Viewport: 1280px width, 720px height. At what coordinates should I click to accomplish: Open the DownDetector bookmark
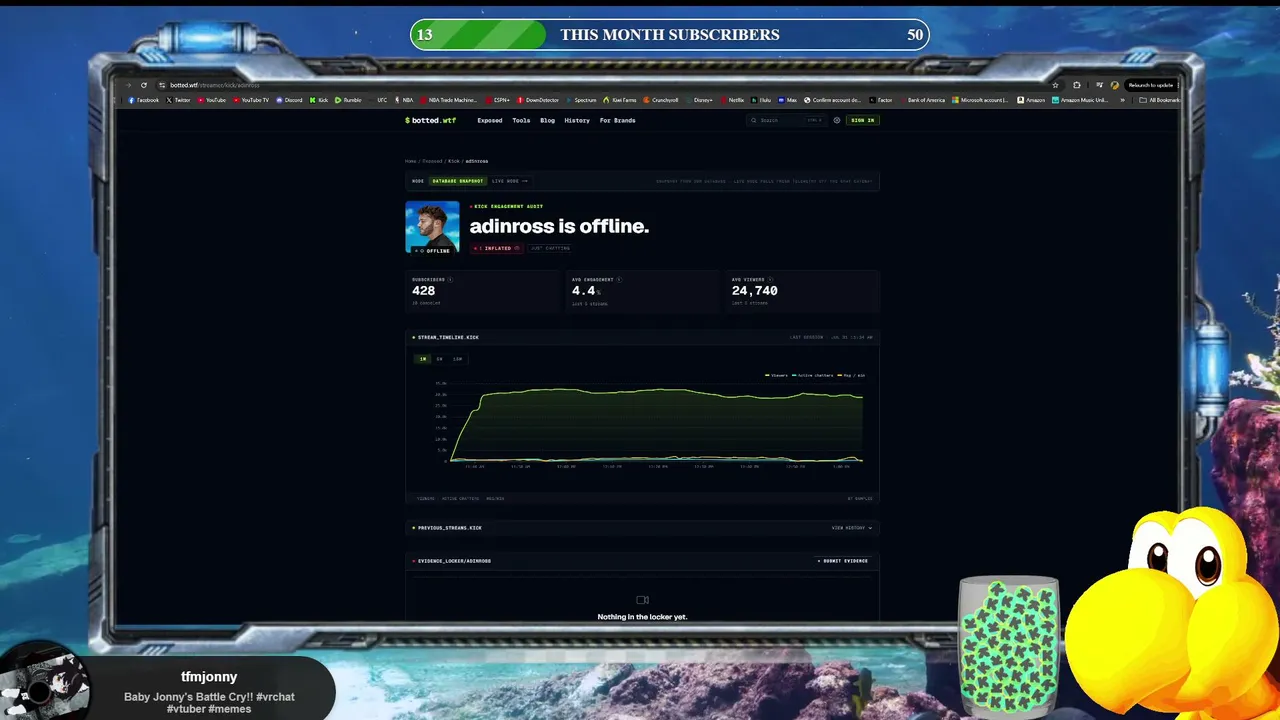(538, 100)
